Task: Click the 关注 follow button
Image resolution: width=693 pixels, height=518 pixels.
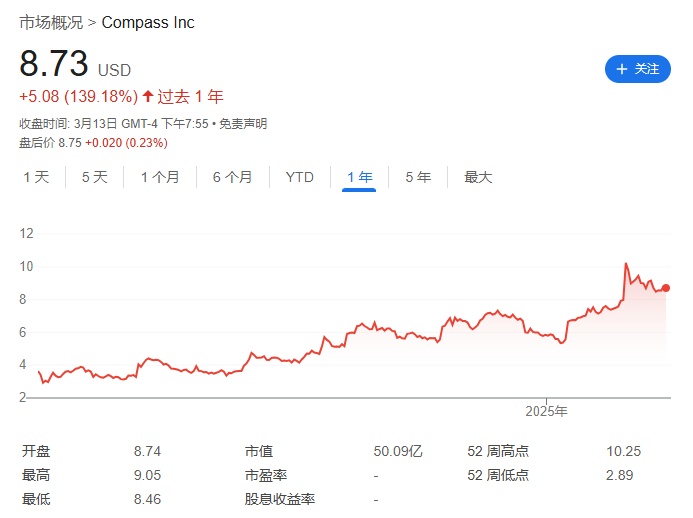Action: click(637, 69)
